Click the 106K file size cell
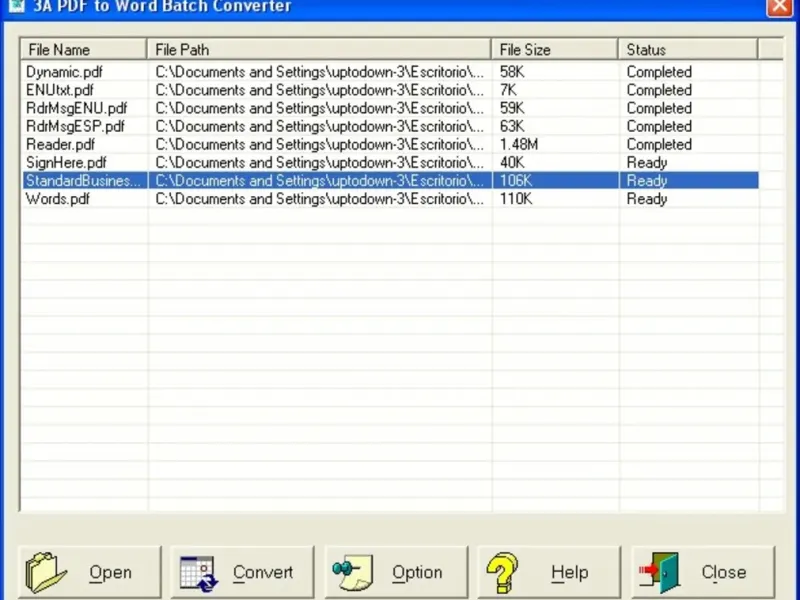The image size is (800, 600). point(516,181)
